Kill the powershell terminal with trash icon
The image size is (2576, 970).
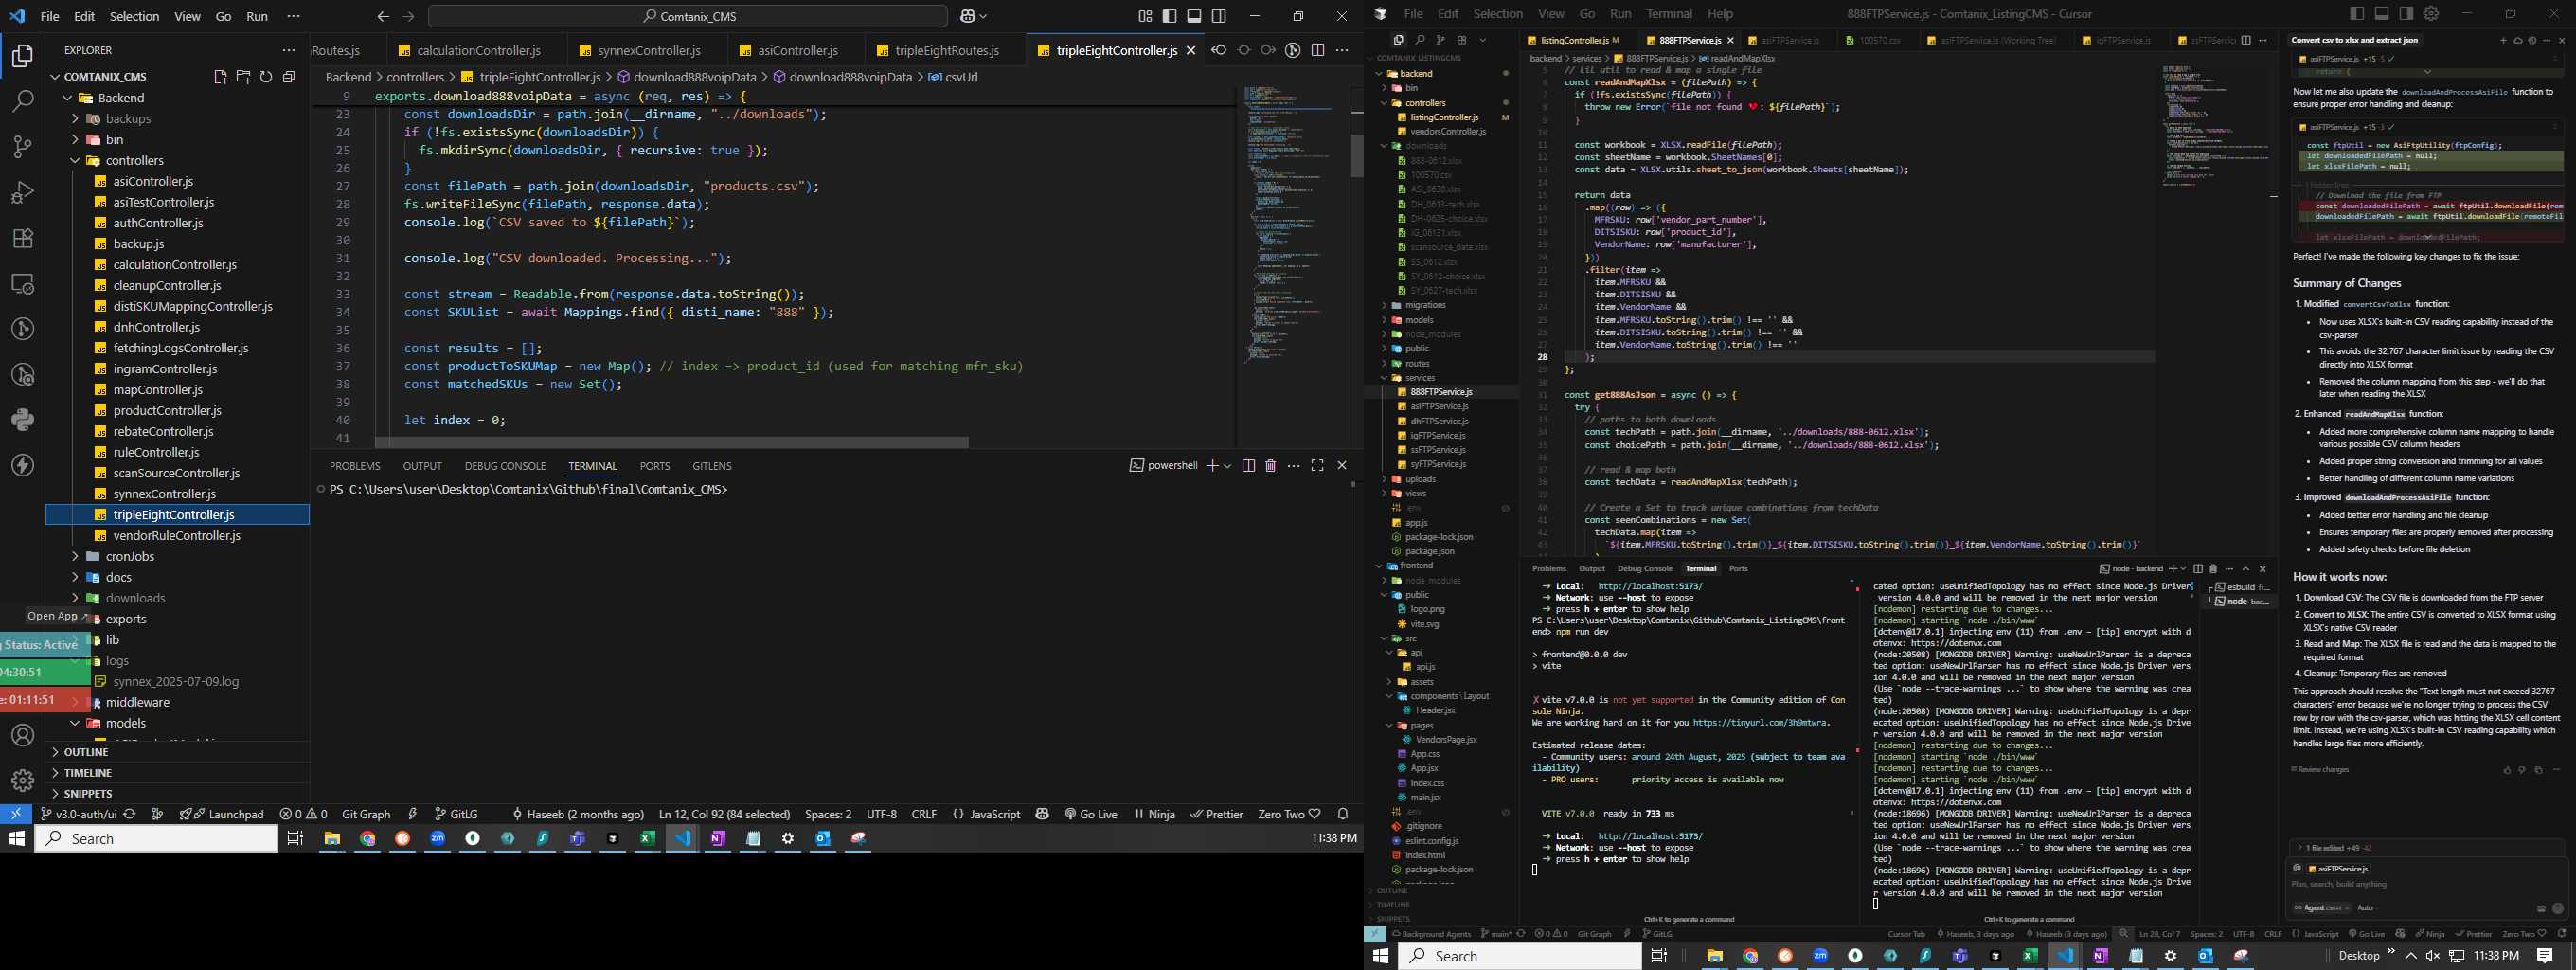[1270, 466]
